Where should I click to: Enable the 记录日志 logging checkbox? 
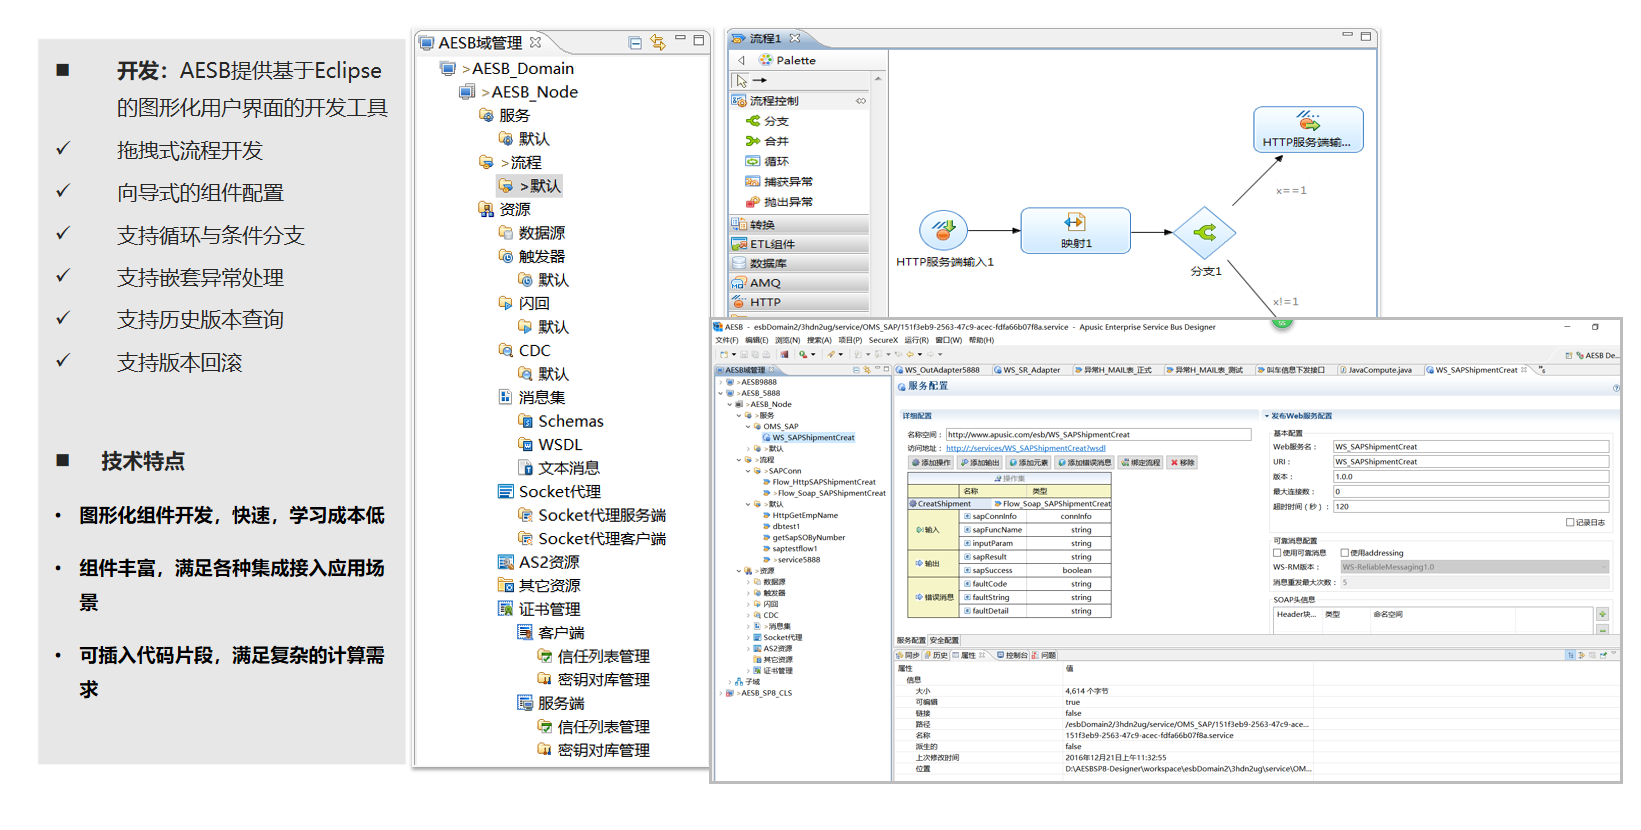point(1570,522)
